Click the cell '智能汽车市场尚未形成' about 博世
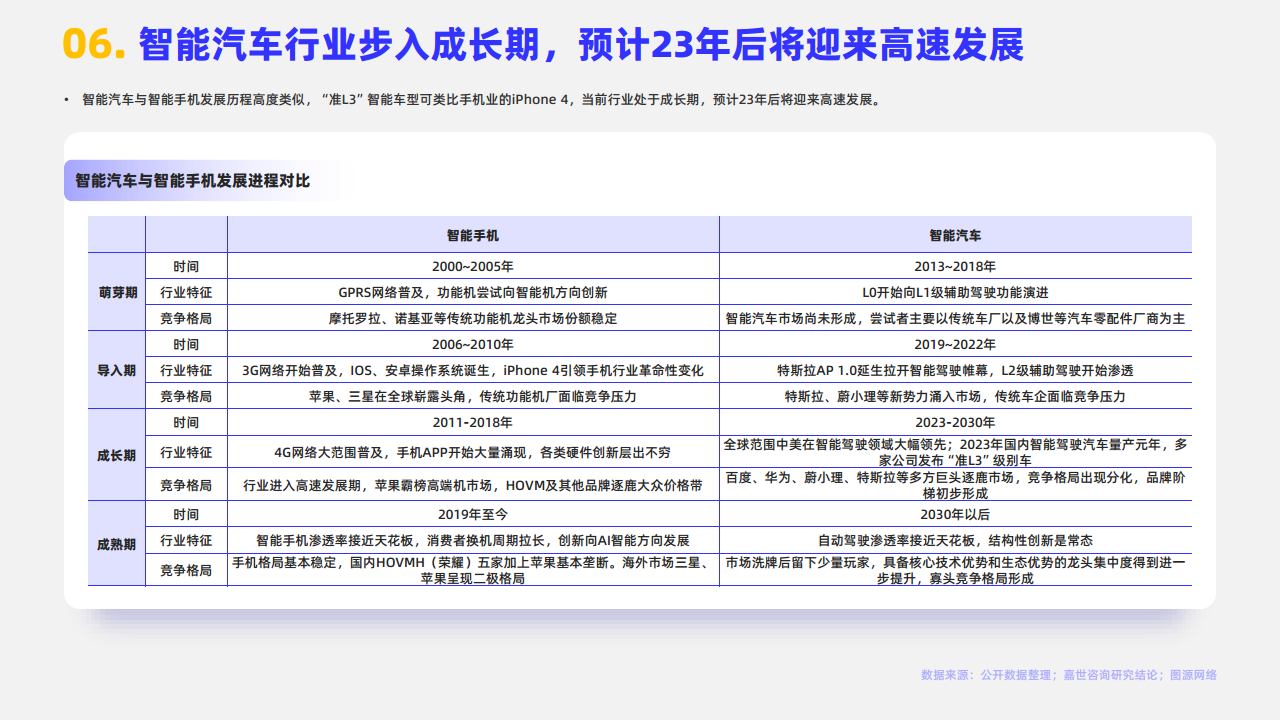This screenshot has height=720, width=1280. (955, 319)
